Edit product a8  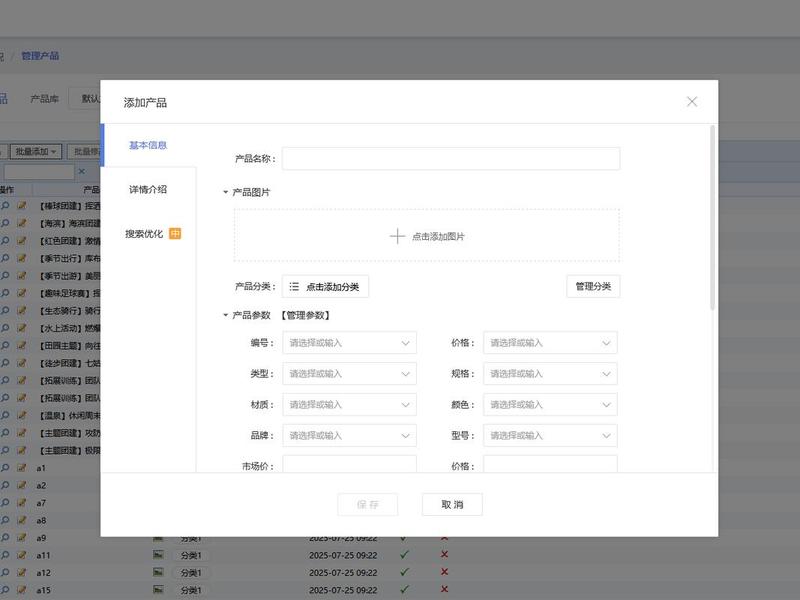[x=21, y=520]
